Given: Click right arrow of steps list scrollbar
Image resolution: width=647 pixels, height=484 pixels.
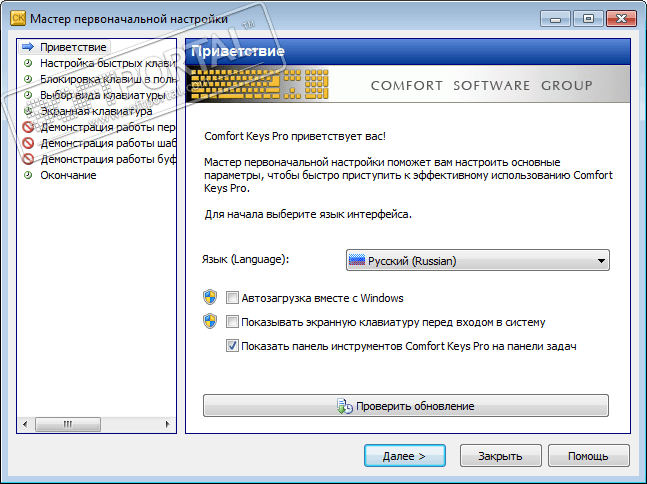Looking at the screenshot, I should coord(167,424).
